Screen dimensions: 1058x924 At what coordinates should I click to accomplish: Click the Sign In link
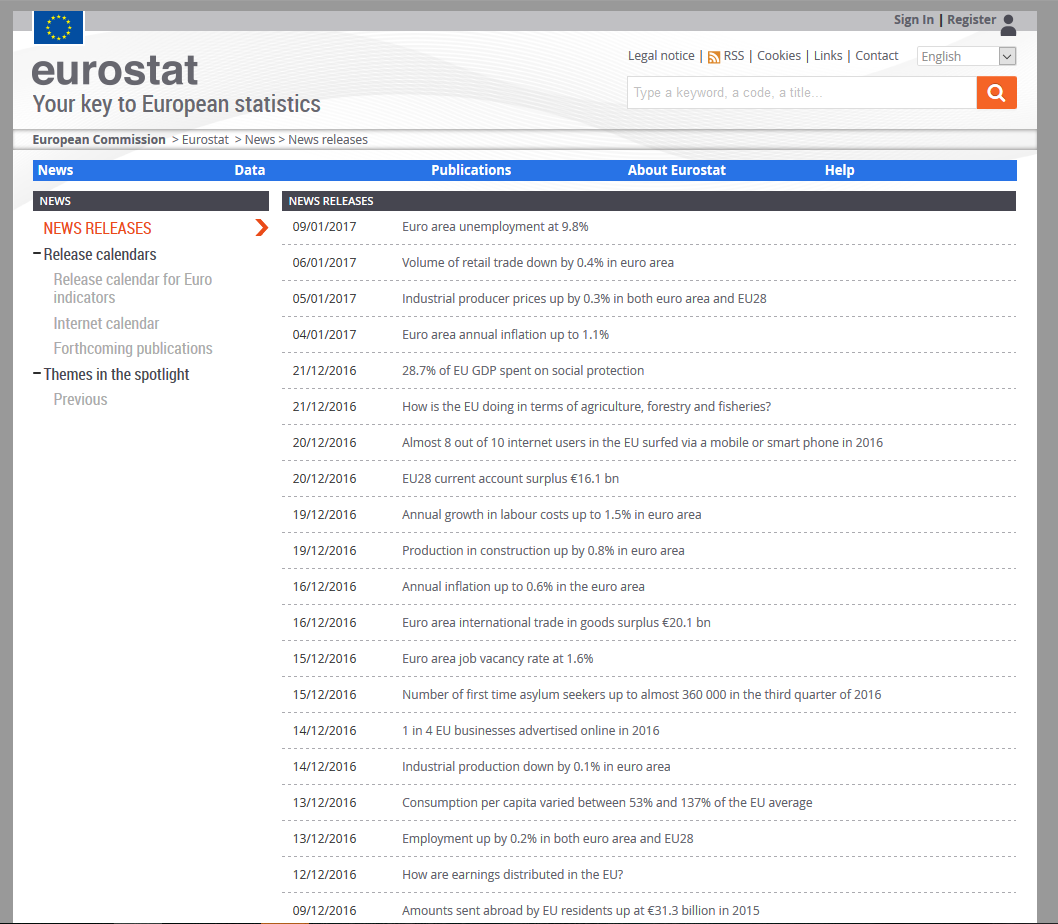coord(914,20)
